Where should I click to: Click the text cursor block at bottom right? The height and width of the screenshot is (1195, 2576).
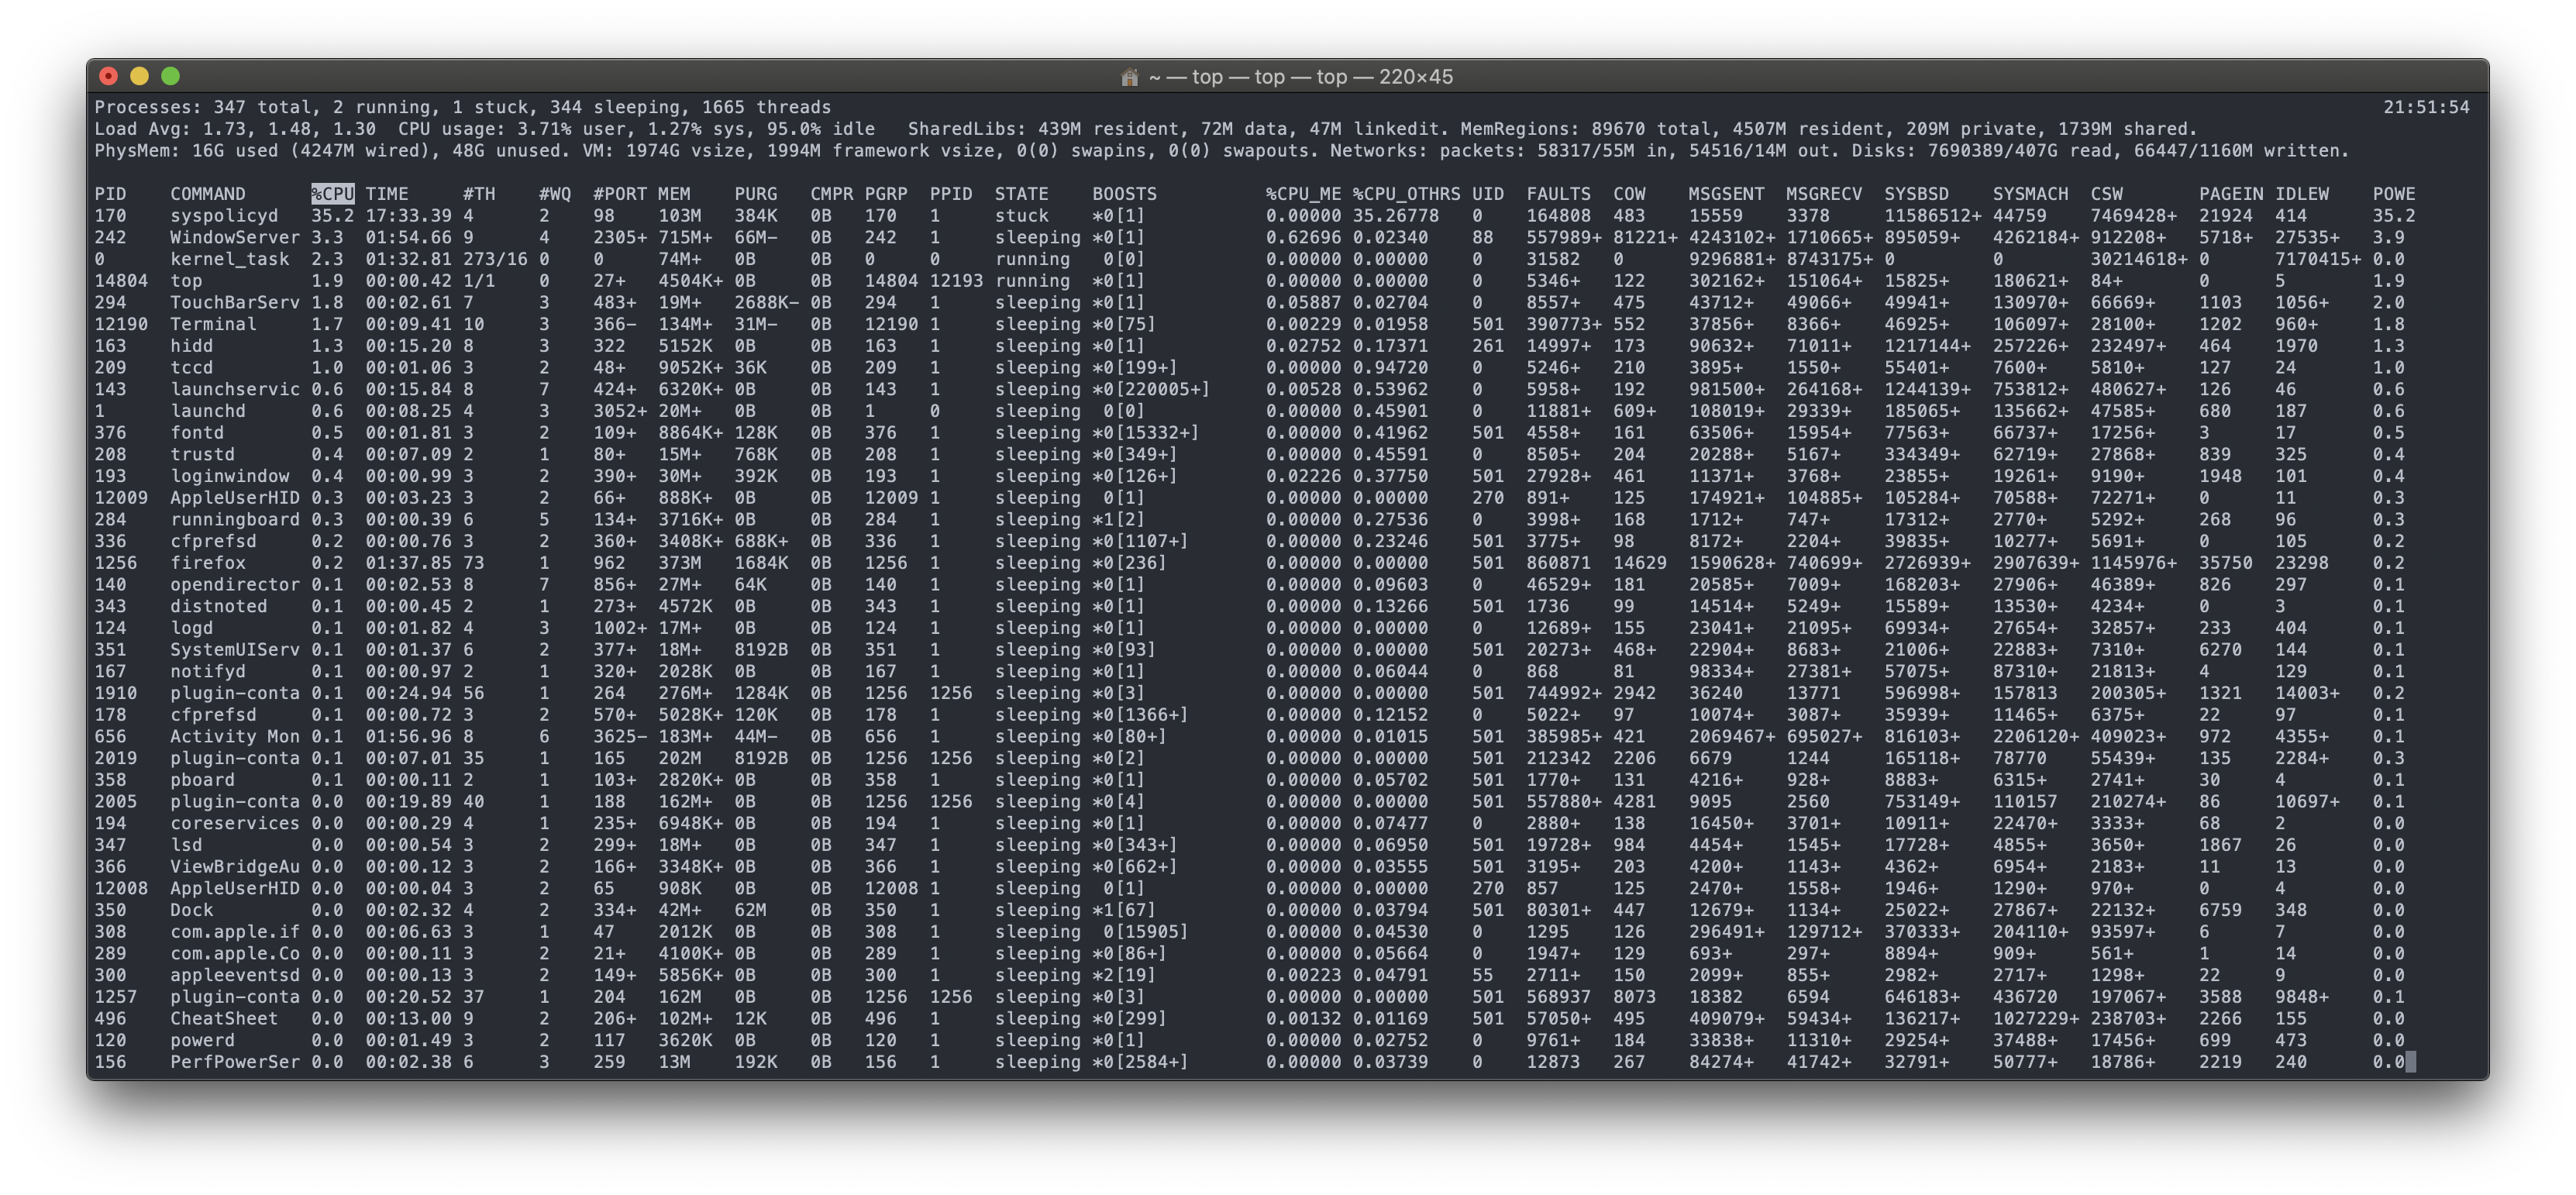pyautogui.click(x=2411, y=1062)
